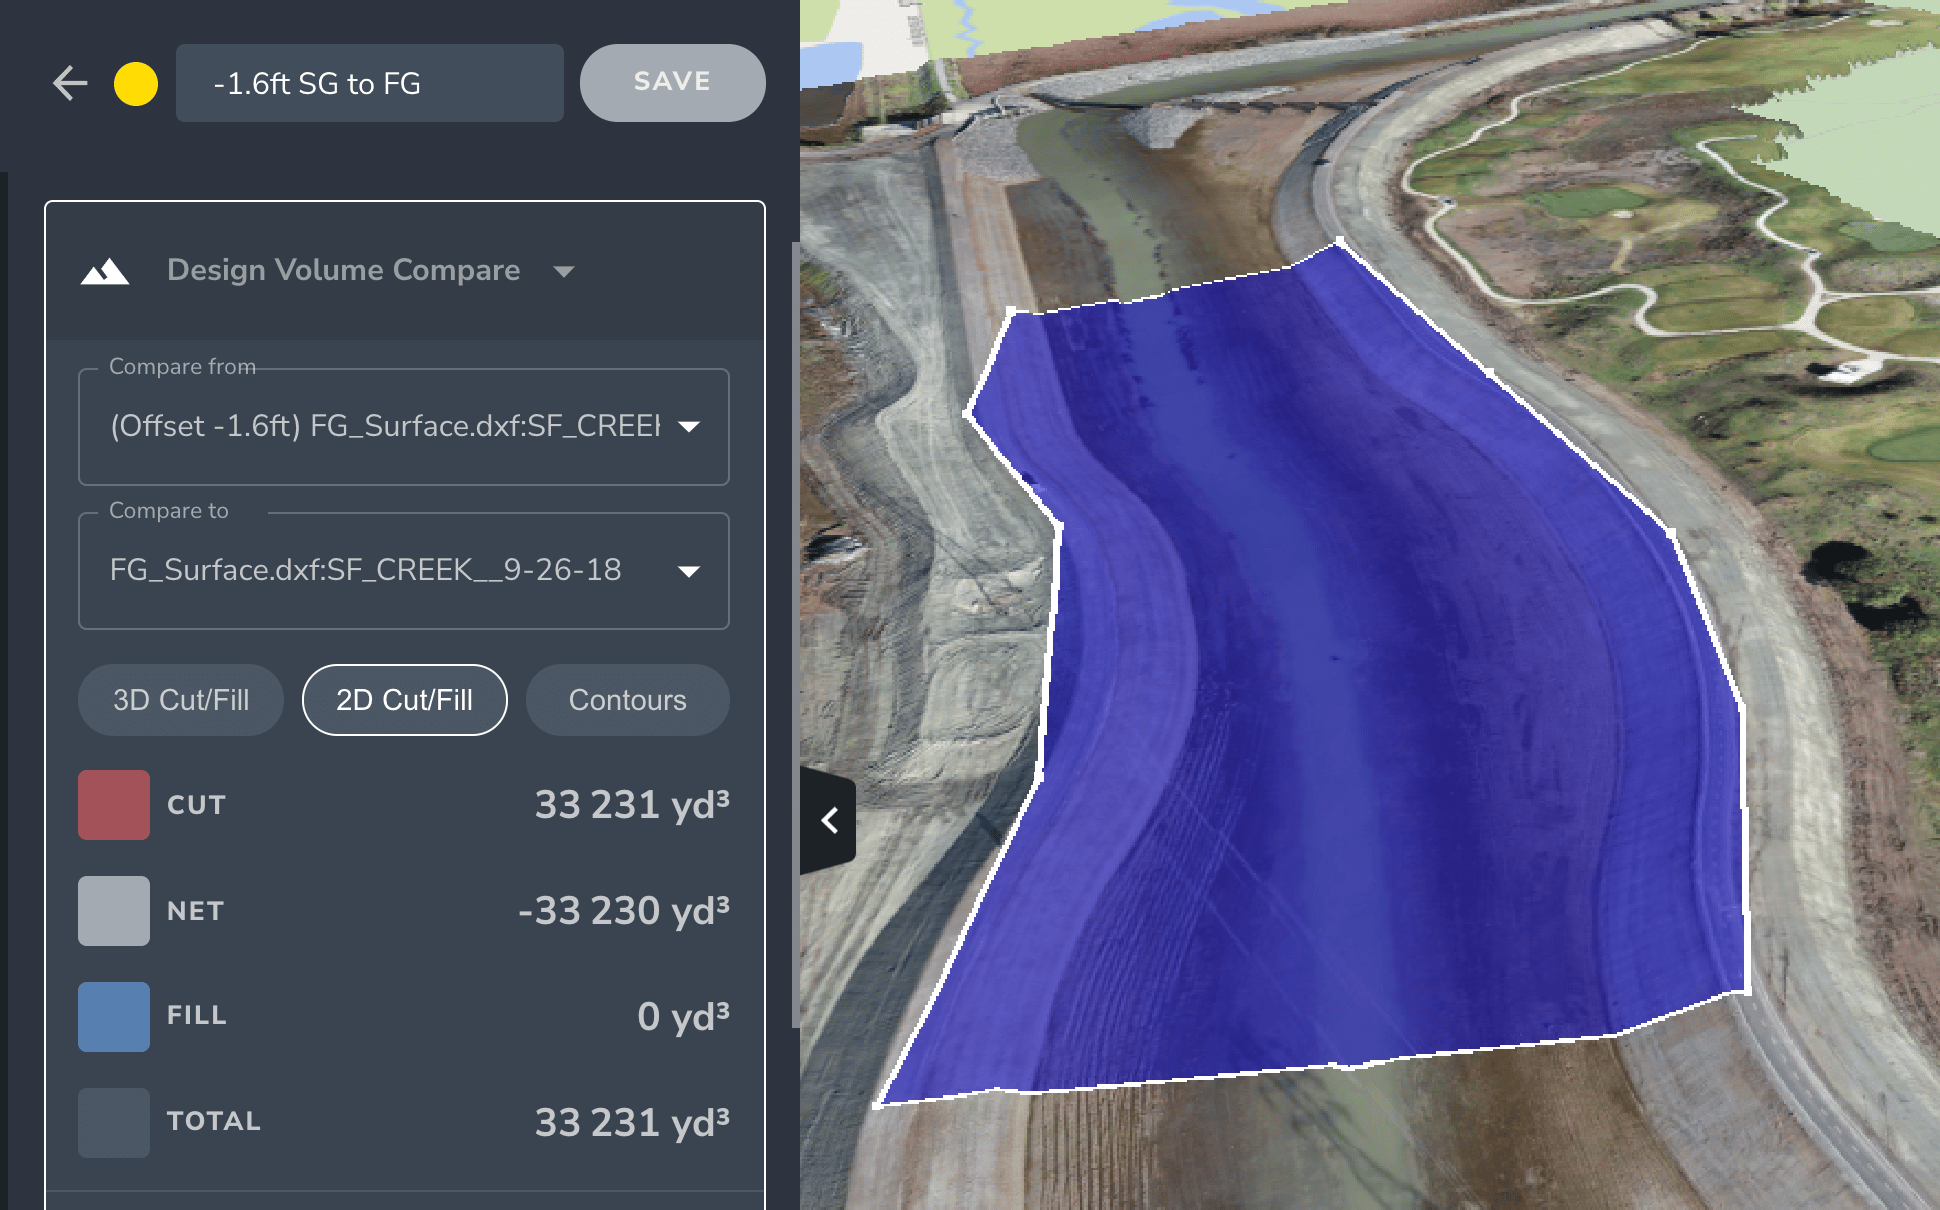Click the red CUT color swatch
The width and height of the screenshot is (1940, 1210).
114,805
